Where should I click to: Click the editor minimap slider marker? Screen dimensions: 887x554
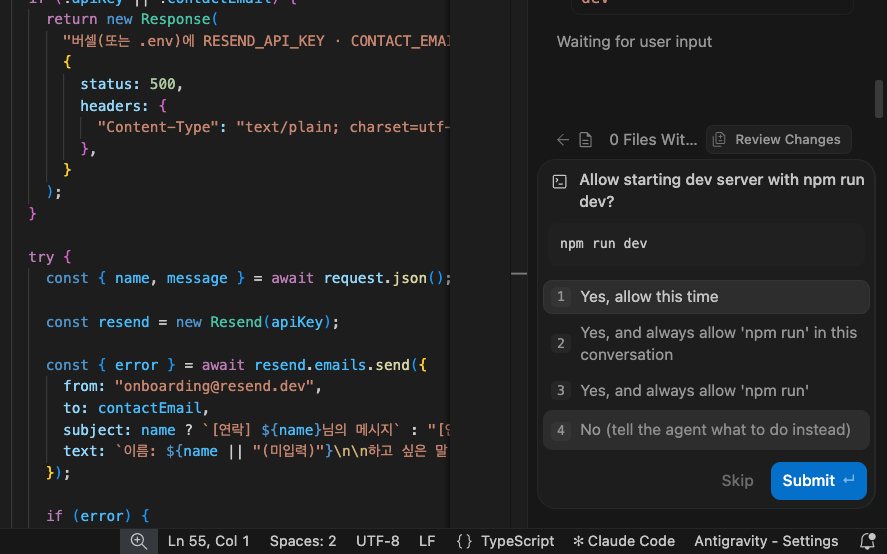[519, 274]
